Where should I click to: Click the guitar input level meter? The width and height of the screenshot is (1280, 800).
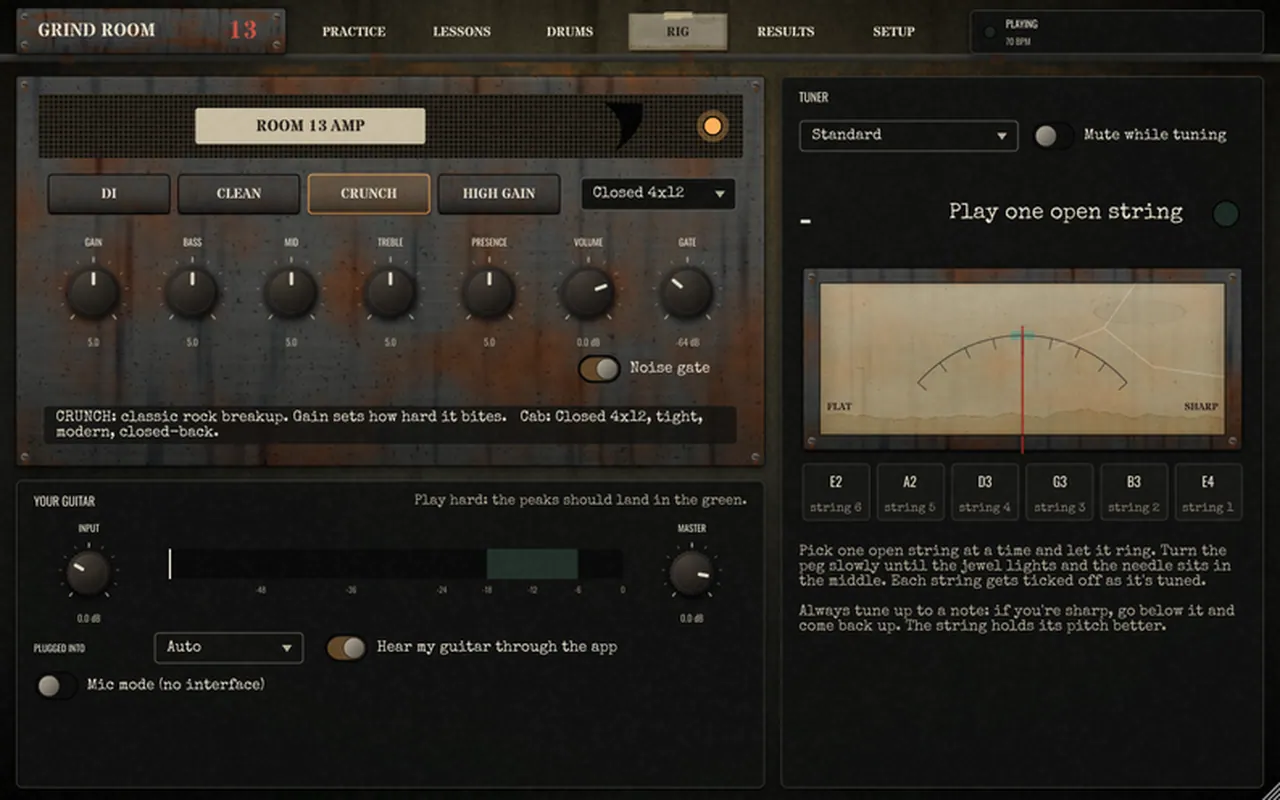pyautogui.click(x=396, y=564)
